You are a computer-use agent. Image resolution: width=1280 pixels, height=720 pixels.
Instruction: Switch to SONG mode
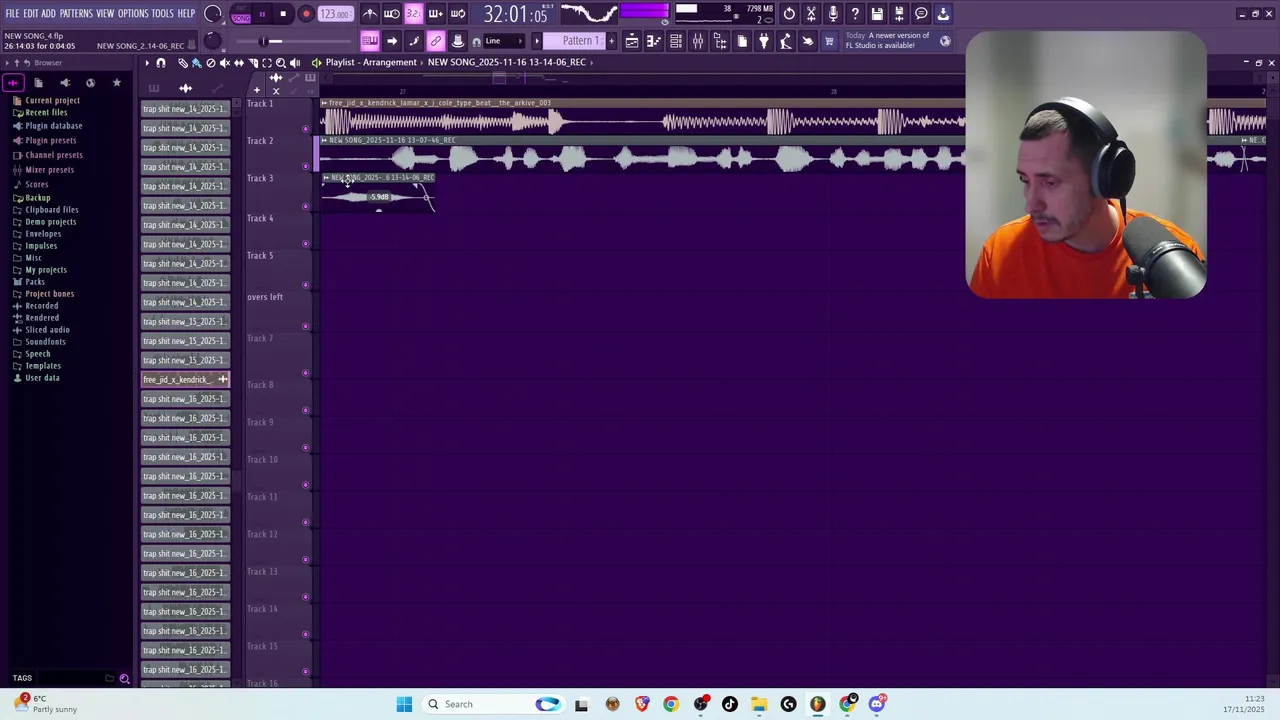point(241,18)
